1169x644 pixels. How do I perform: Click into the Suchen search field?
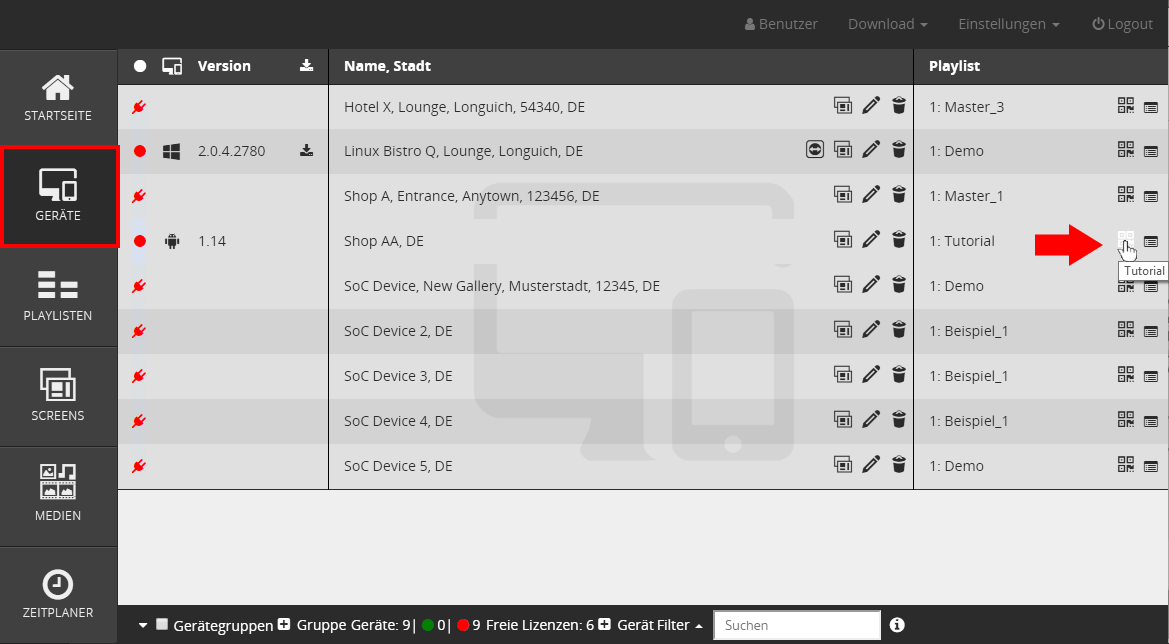pos(796,625)
